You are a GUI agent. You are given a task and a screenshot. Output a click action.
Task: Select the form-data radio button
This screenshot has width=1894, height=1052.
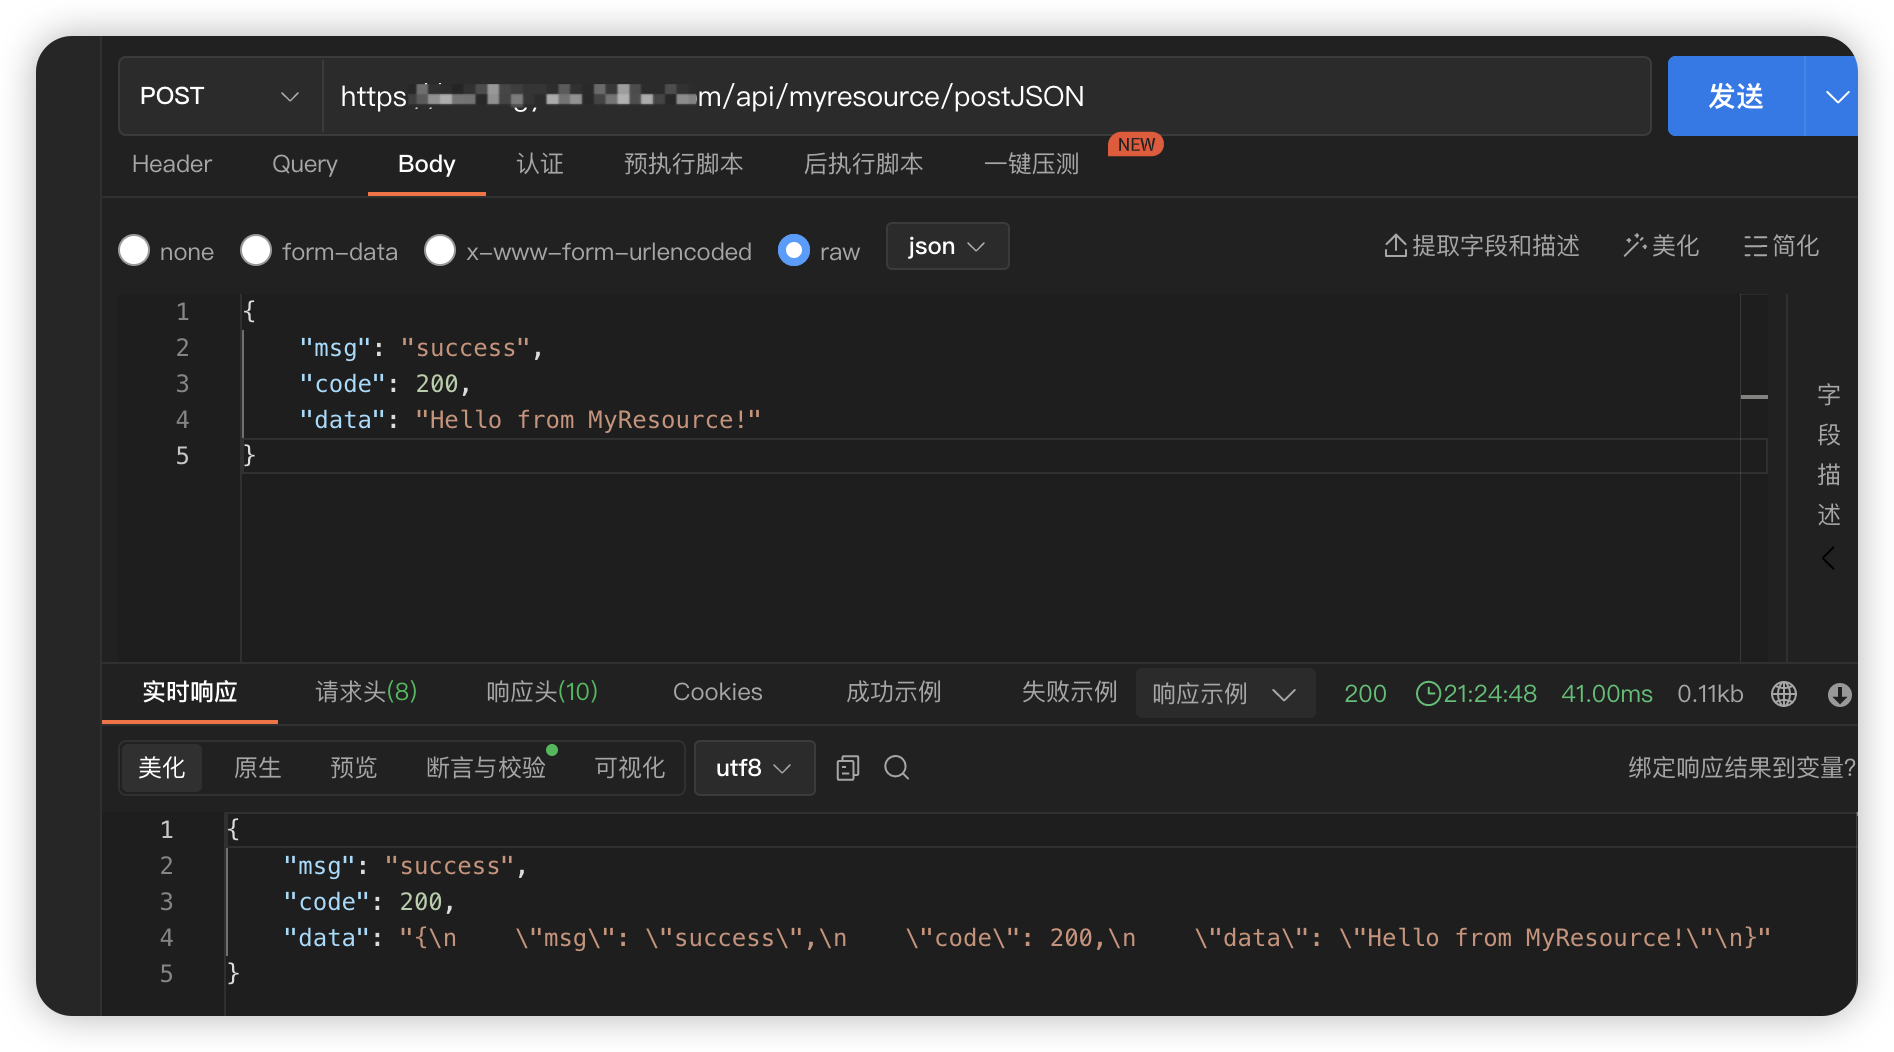pyautogui.click(x=256, y=250)
